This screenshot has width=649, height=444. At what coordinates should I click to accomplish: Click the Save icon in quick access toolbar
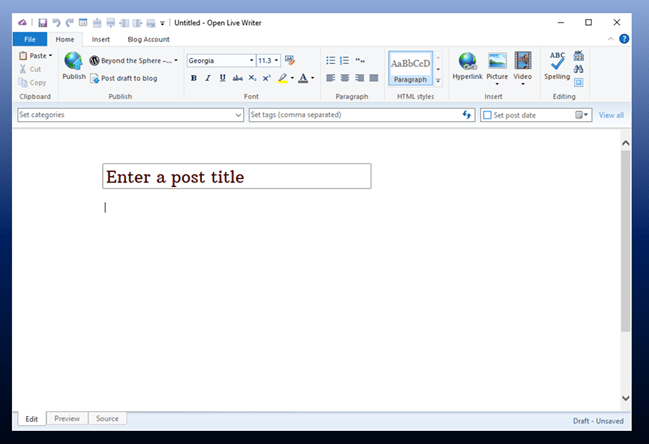coord(43,22)
